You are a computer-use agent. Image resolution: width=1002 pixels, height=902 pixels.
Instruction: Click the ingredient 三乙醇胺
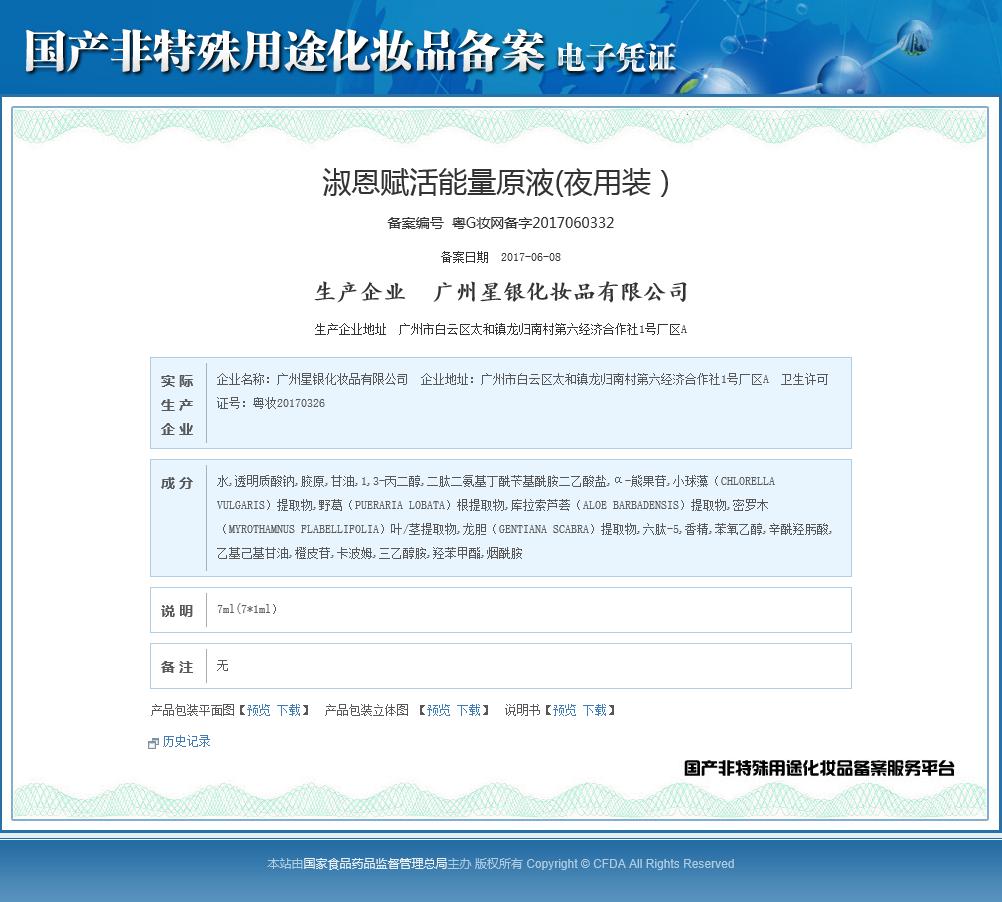tap(403, 553)
